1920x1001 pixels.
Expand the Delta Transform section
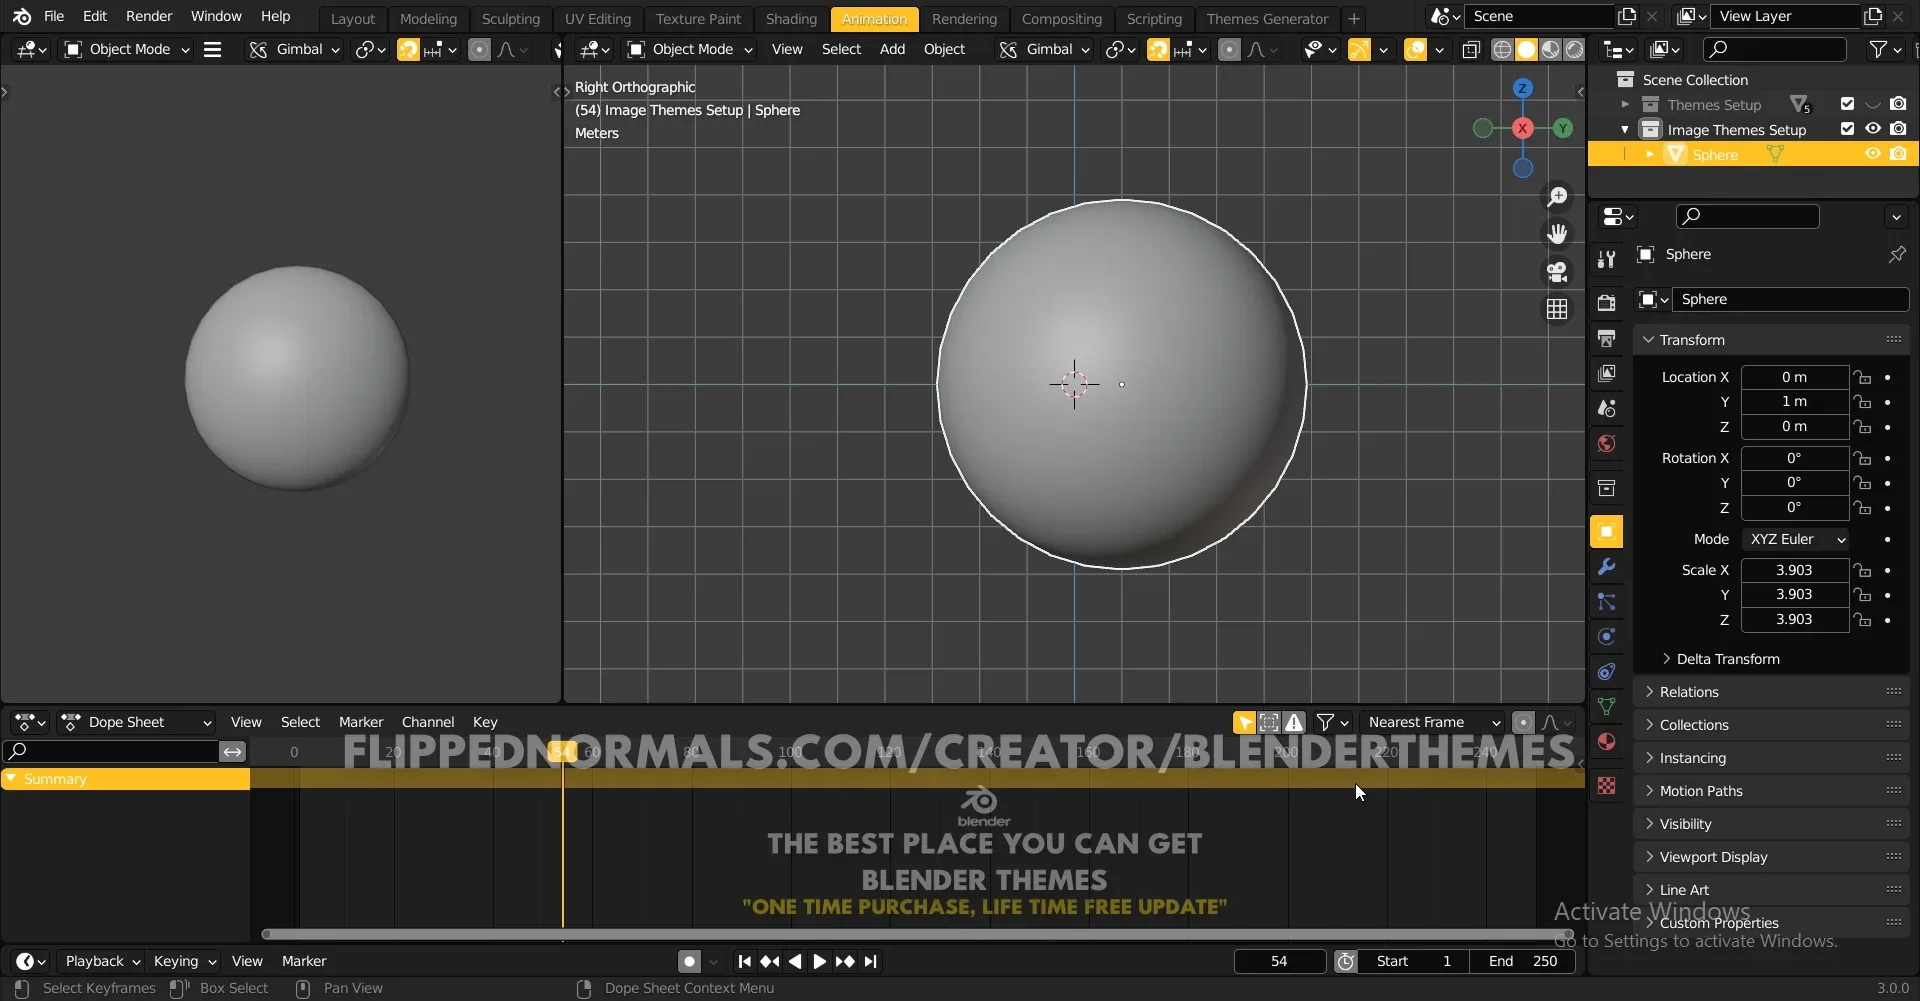1727,658
